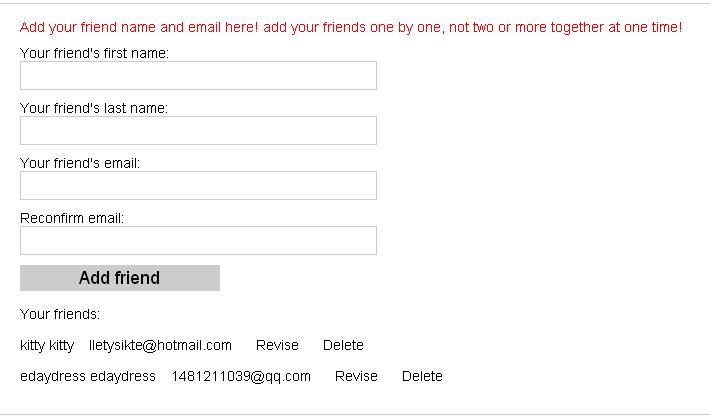Revise the kitty kitty friend entry
The image size is (710, 420).
point(277,345)
